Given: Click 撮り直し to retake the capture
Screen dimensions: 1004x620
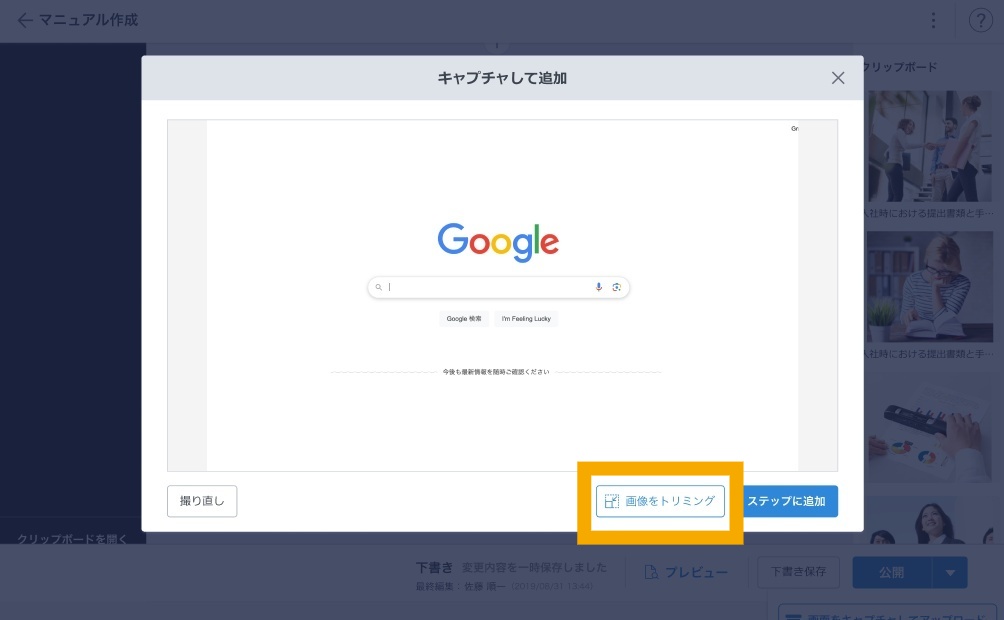Looking at the screenshot, I should click(202, 501).
